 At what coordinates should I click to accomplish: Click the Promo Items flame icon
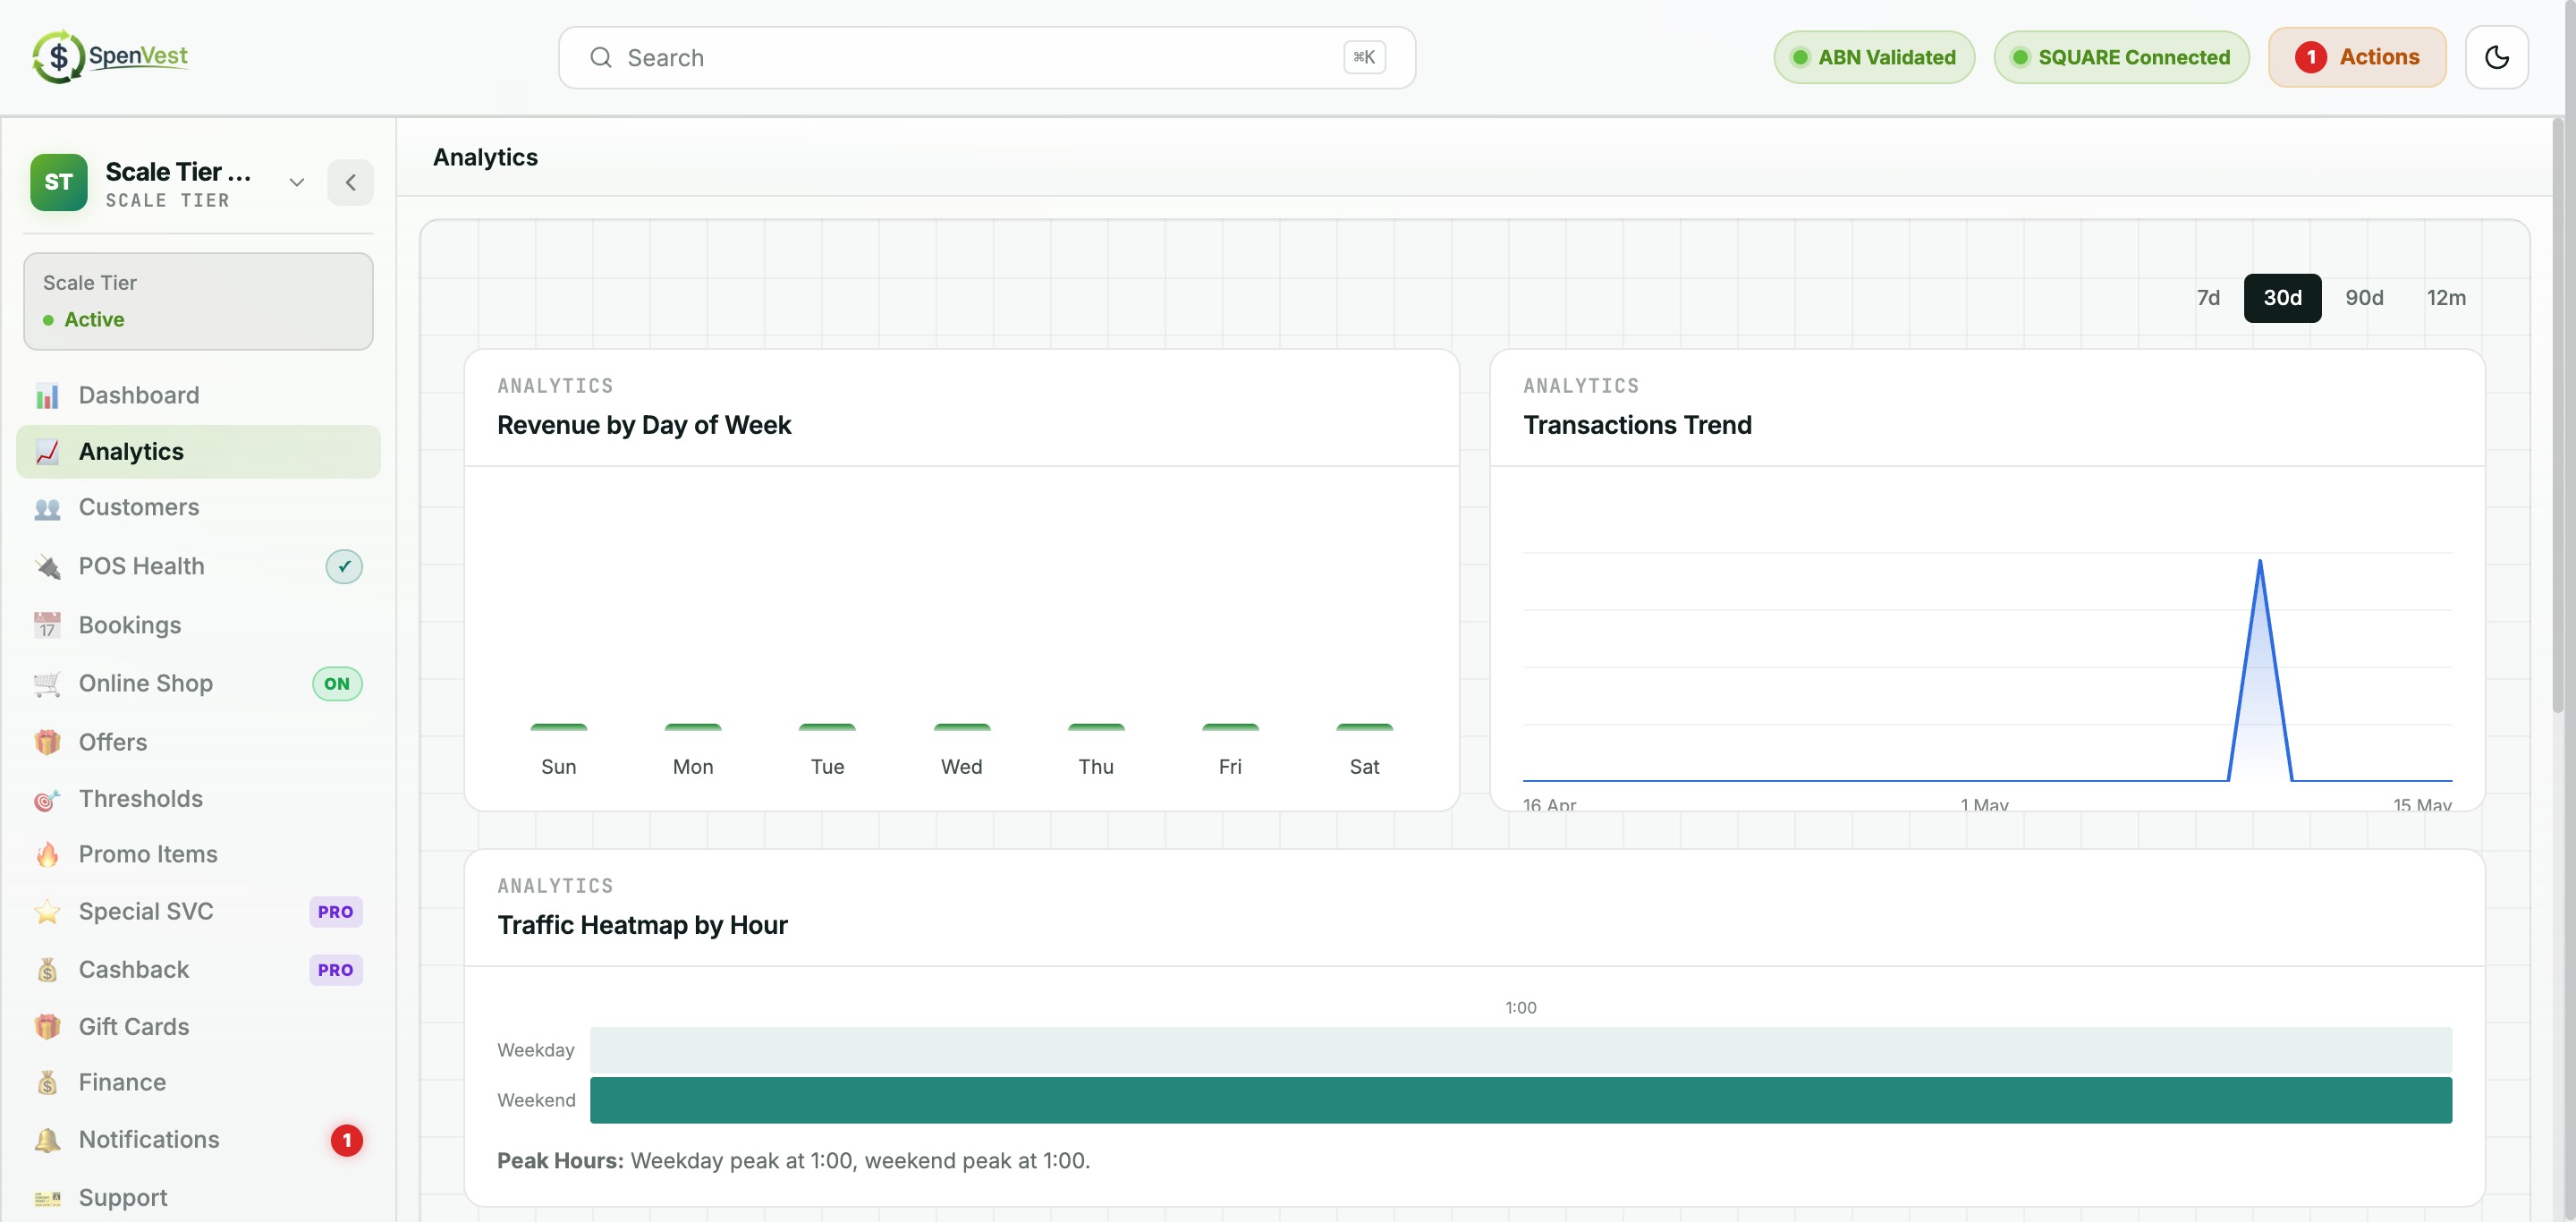47,854
